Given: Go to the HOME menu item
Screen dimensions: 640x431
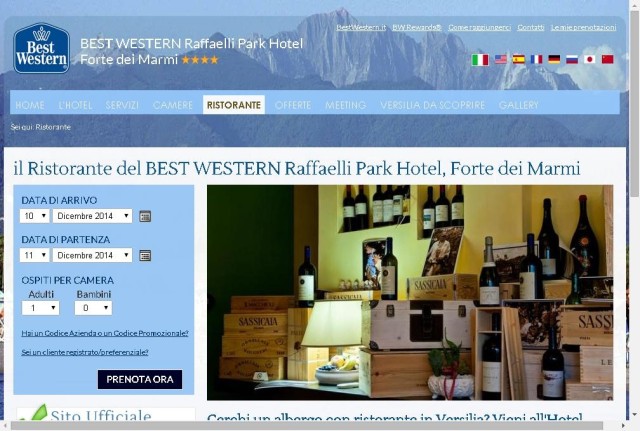Looking at the screenshot, I should 30,105.
